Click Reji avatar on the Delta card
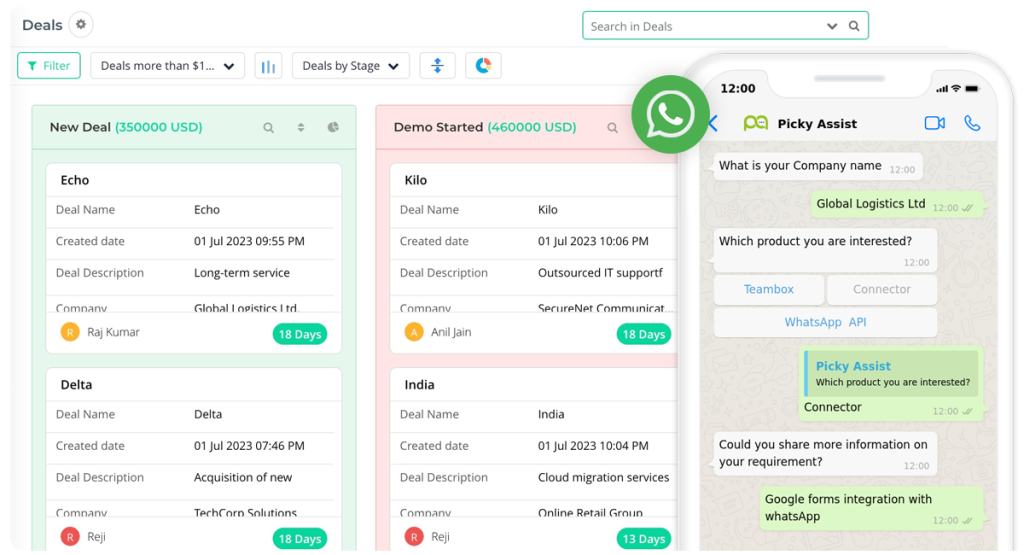This screenshot has height=555, width=1024. pyautogui.click(x=70, y=537)
